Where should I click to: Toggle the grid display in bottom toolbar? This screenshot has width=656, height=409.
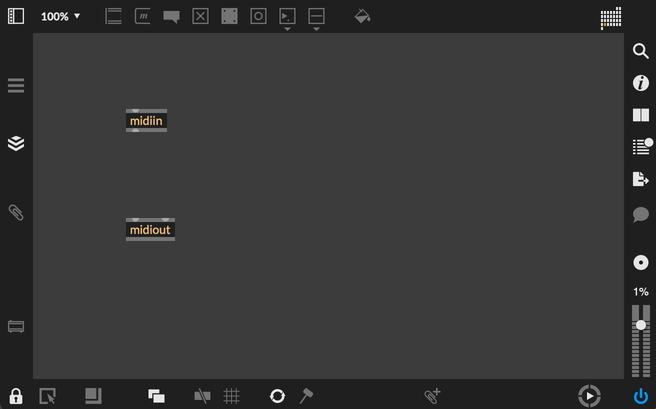231,396
